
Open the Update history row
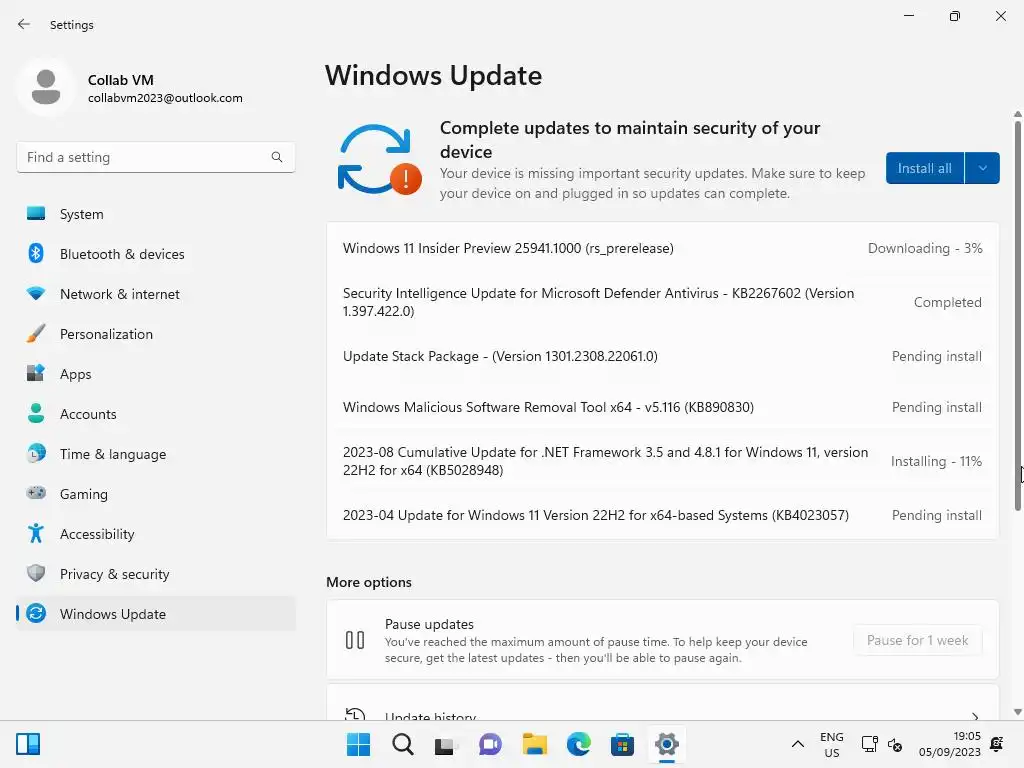coord(662,704)
